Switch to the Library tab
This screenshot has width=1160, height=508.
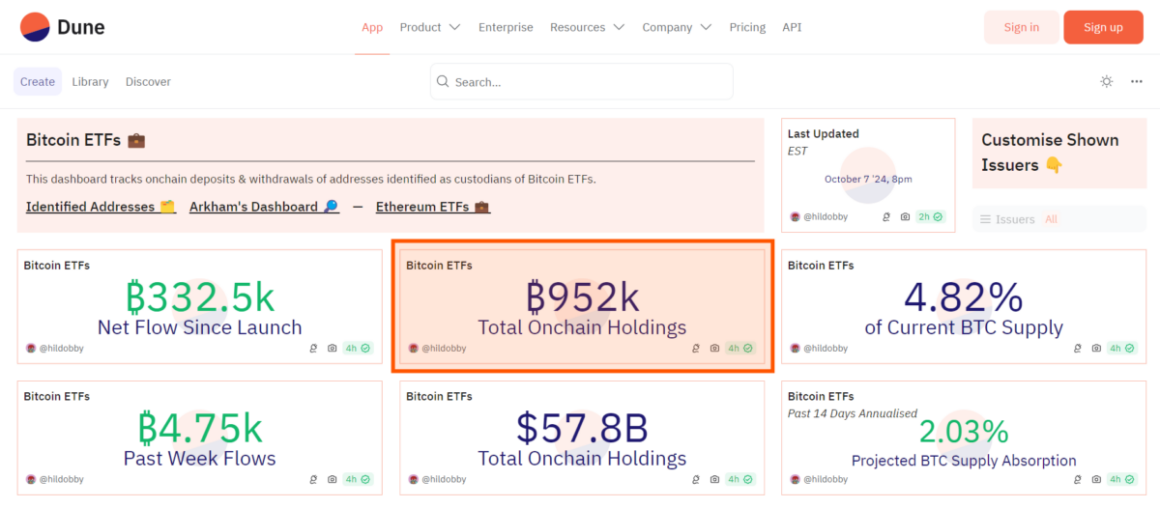coord(90,81)
